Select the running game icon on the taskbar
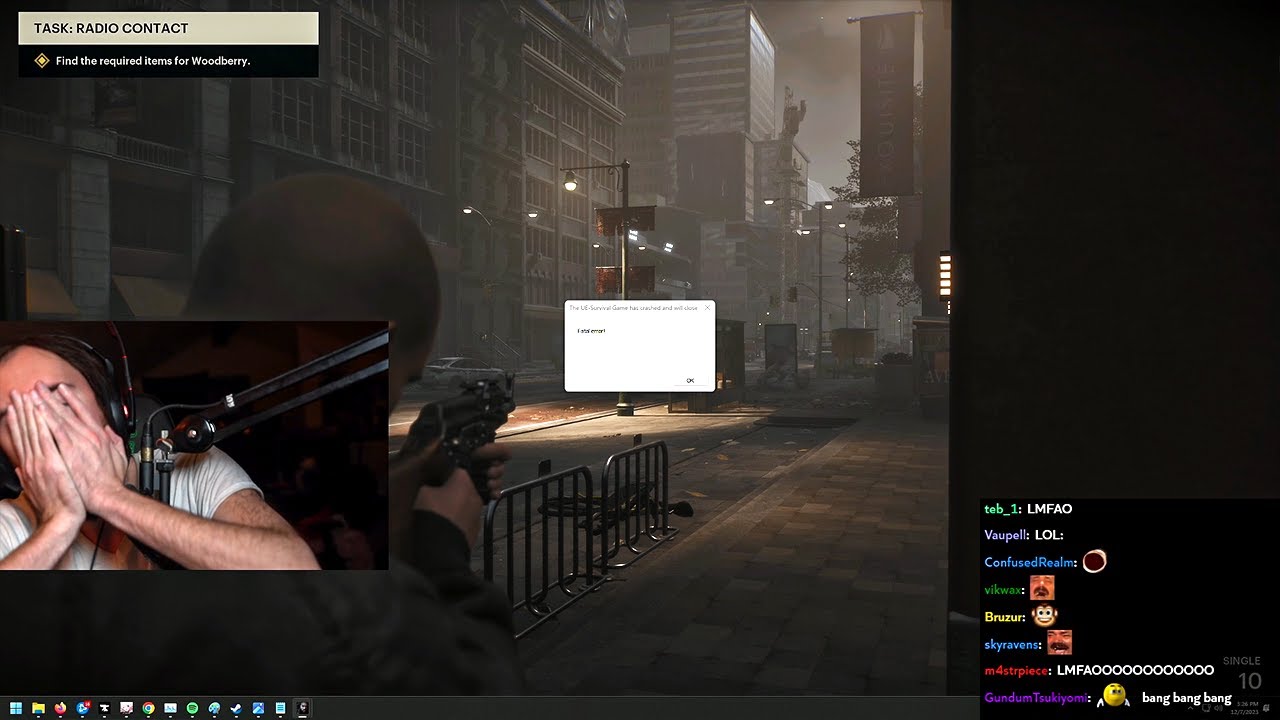1280x720 pixels. (x=303, y=709)
